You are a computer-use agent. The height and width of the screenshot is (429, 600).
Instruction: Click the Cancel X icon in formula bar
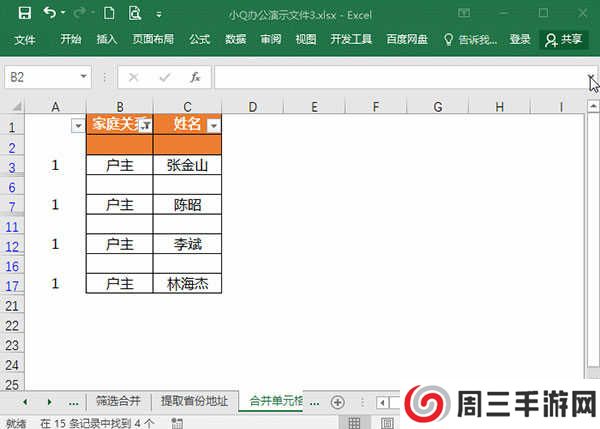tap(134, 77)
